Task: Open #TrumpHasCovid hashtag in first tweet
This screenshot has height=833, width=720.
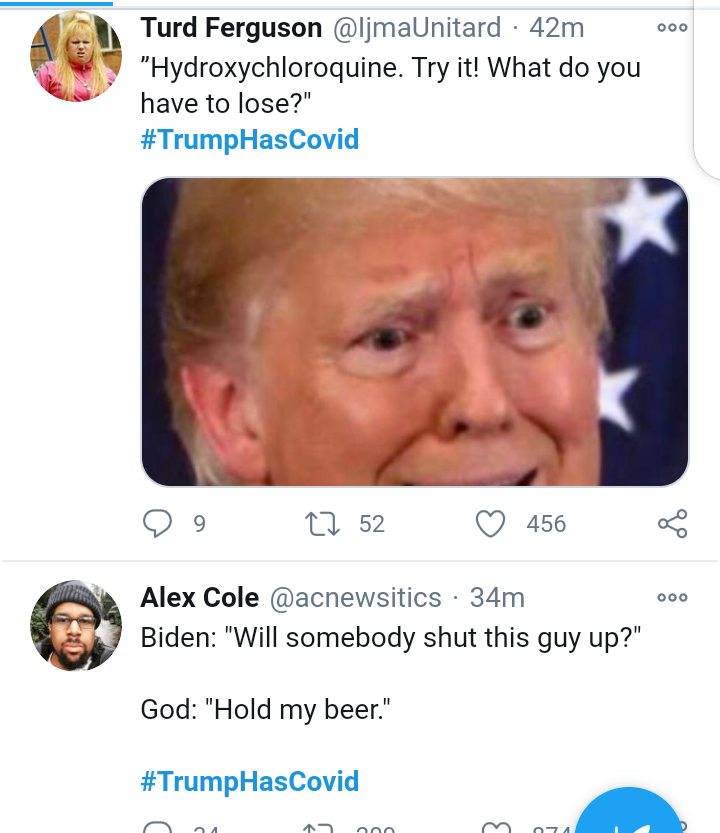Action: point(249,139)
